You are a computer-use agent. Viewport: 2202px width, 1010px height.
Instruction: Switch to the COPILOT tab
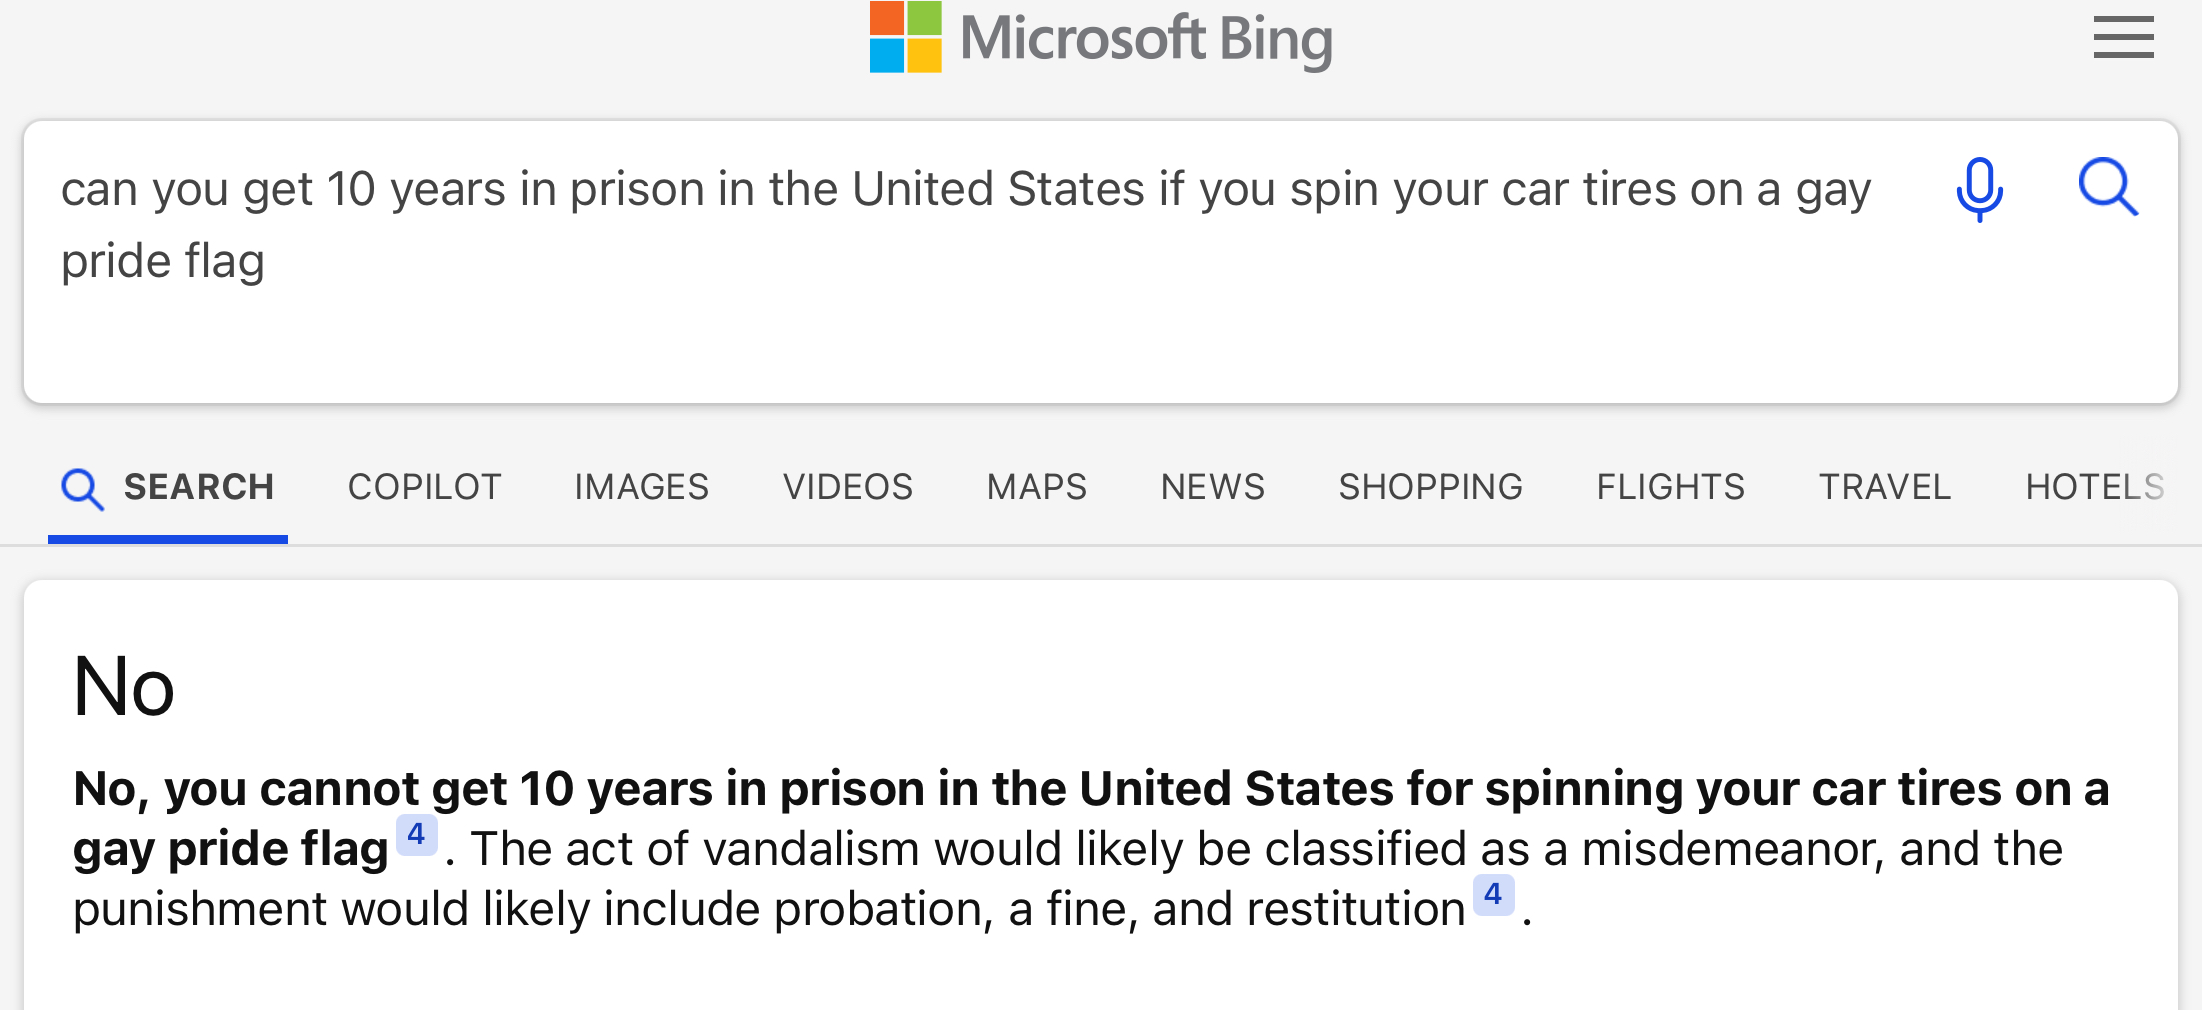(424, 487)
